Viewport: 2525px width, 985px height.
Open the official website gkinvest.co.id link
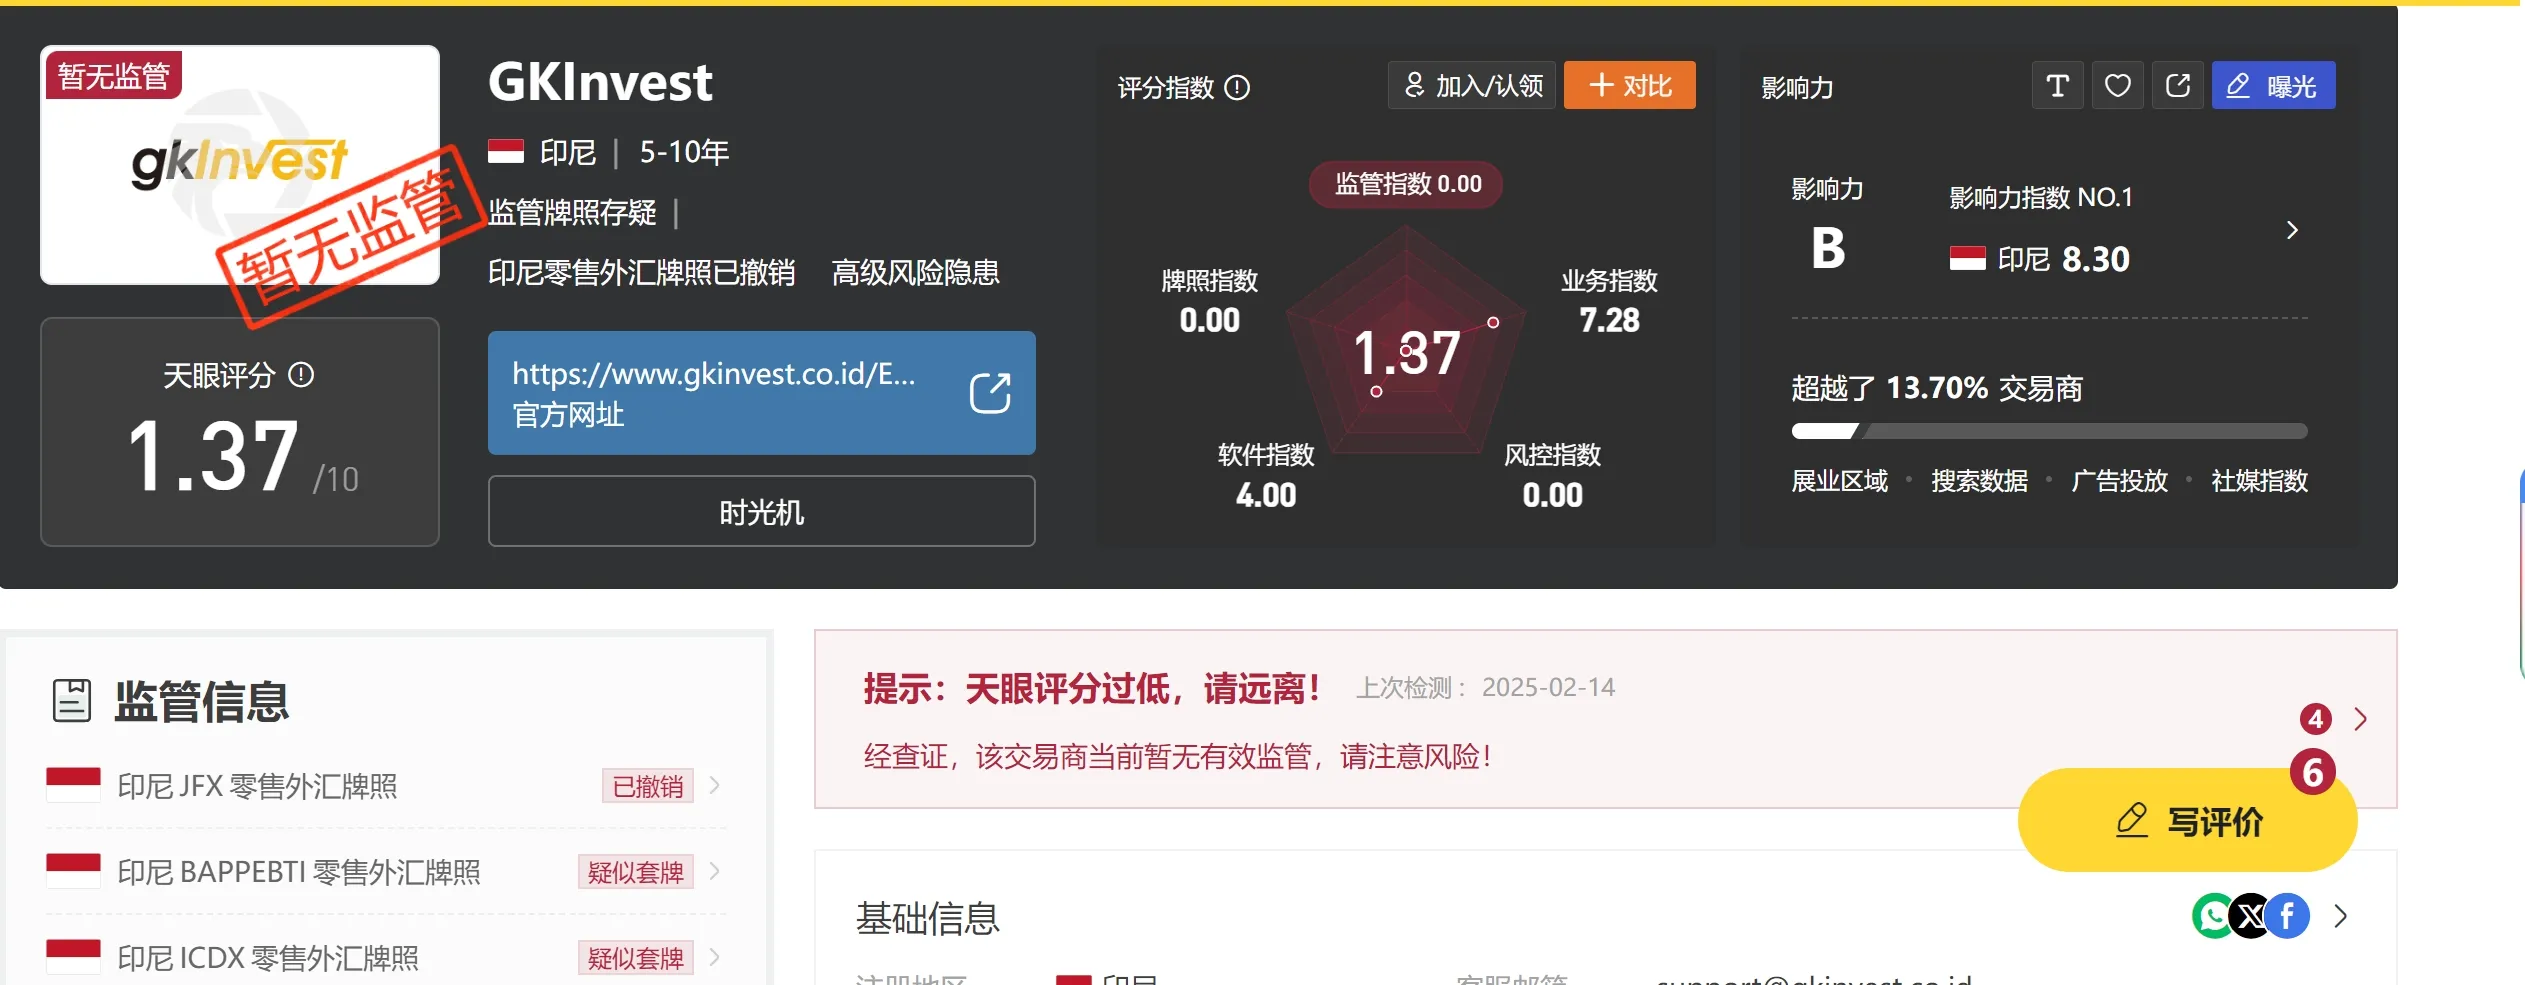click(762, 393)
